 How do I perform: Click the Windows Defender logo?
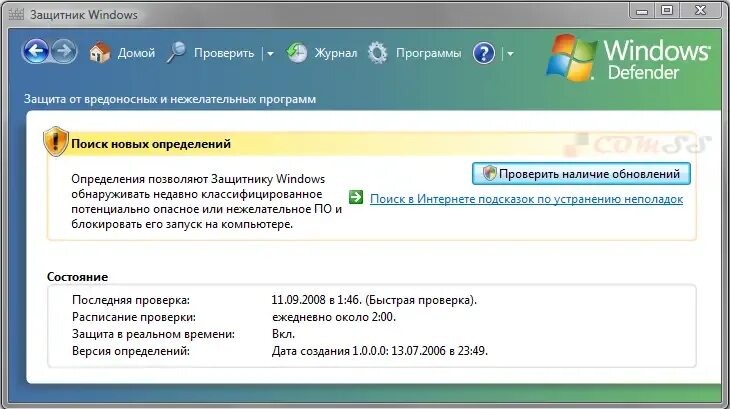tap(628, 59)
